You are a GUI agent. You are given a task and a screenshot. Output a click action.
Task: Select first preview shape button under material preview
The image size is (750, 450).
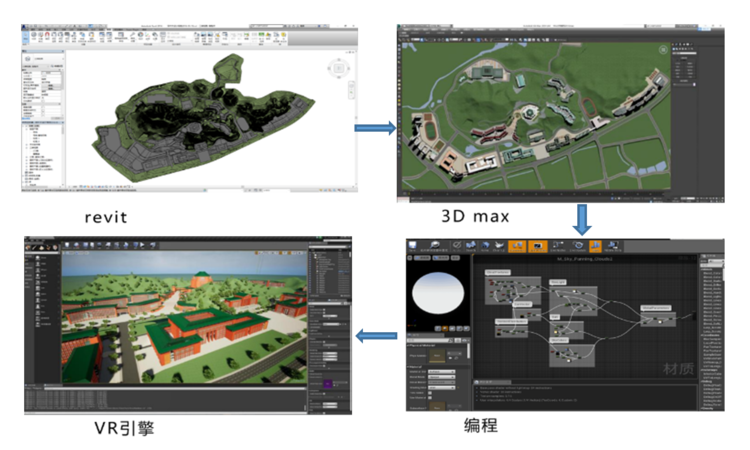(x=438, y=329)
